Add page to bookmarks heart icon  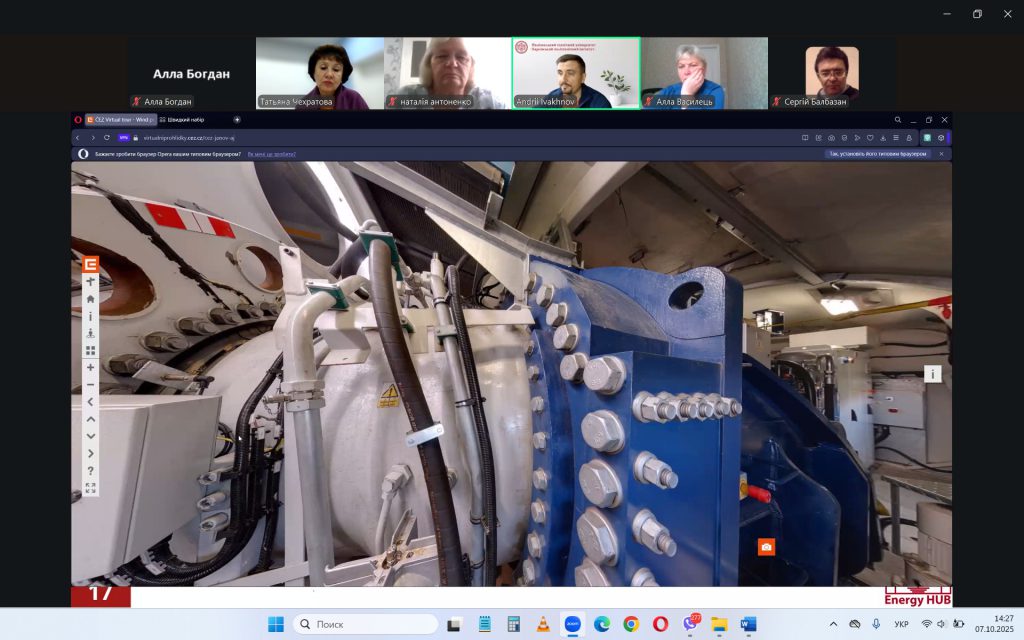click(870, 138)
